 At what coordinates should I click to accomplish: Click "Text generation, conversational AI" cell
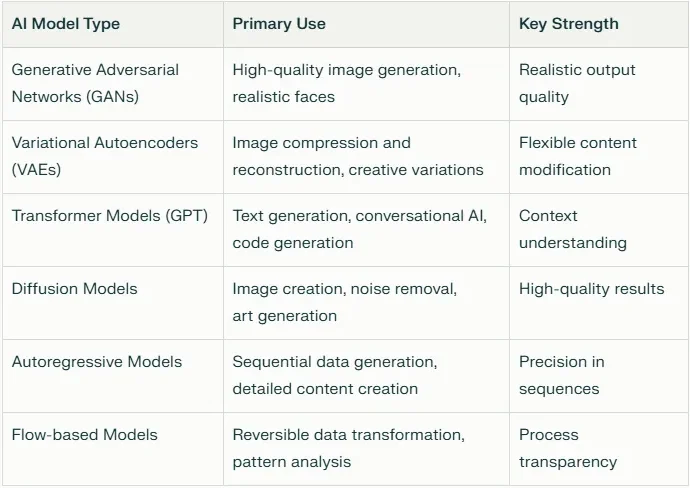pyautogui.click(x=360, y=229)
